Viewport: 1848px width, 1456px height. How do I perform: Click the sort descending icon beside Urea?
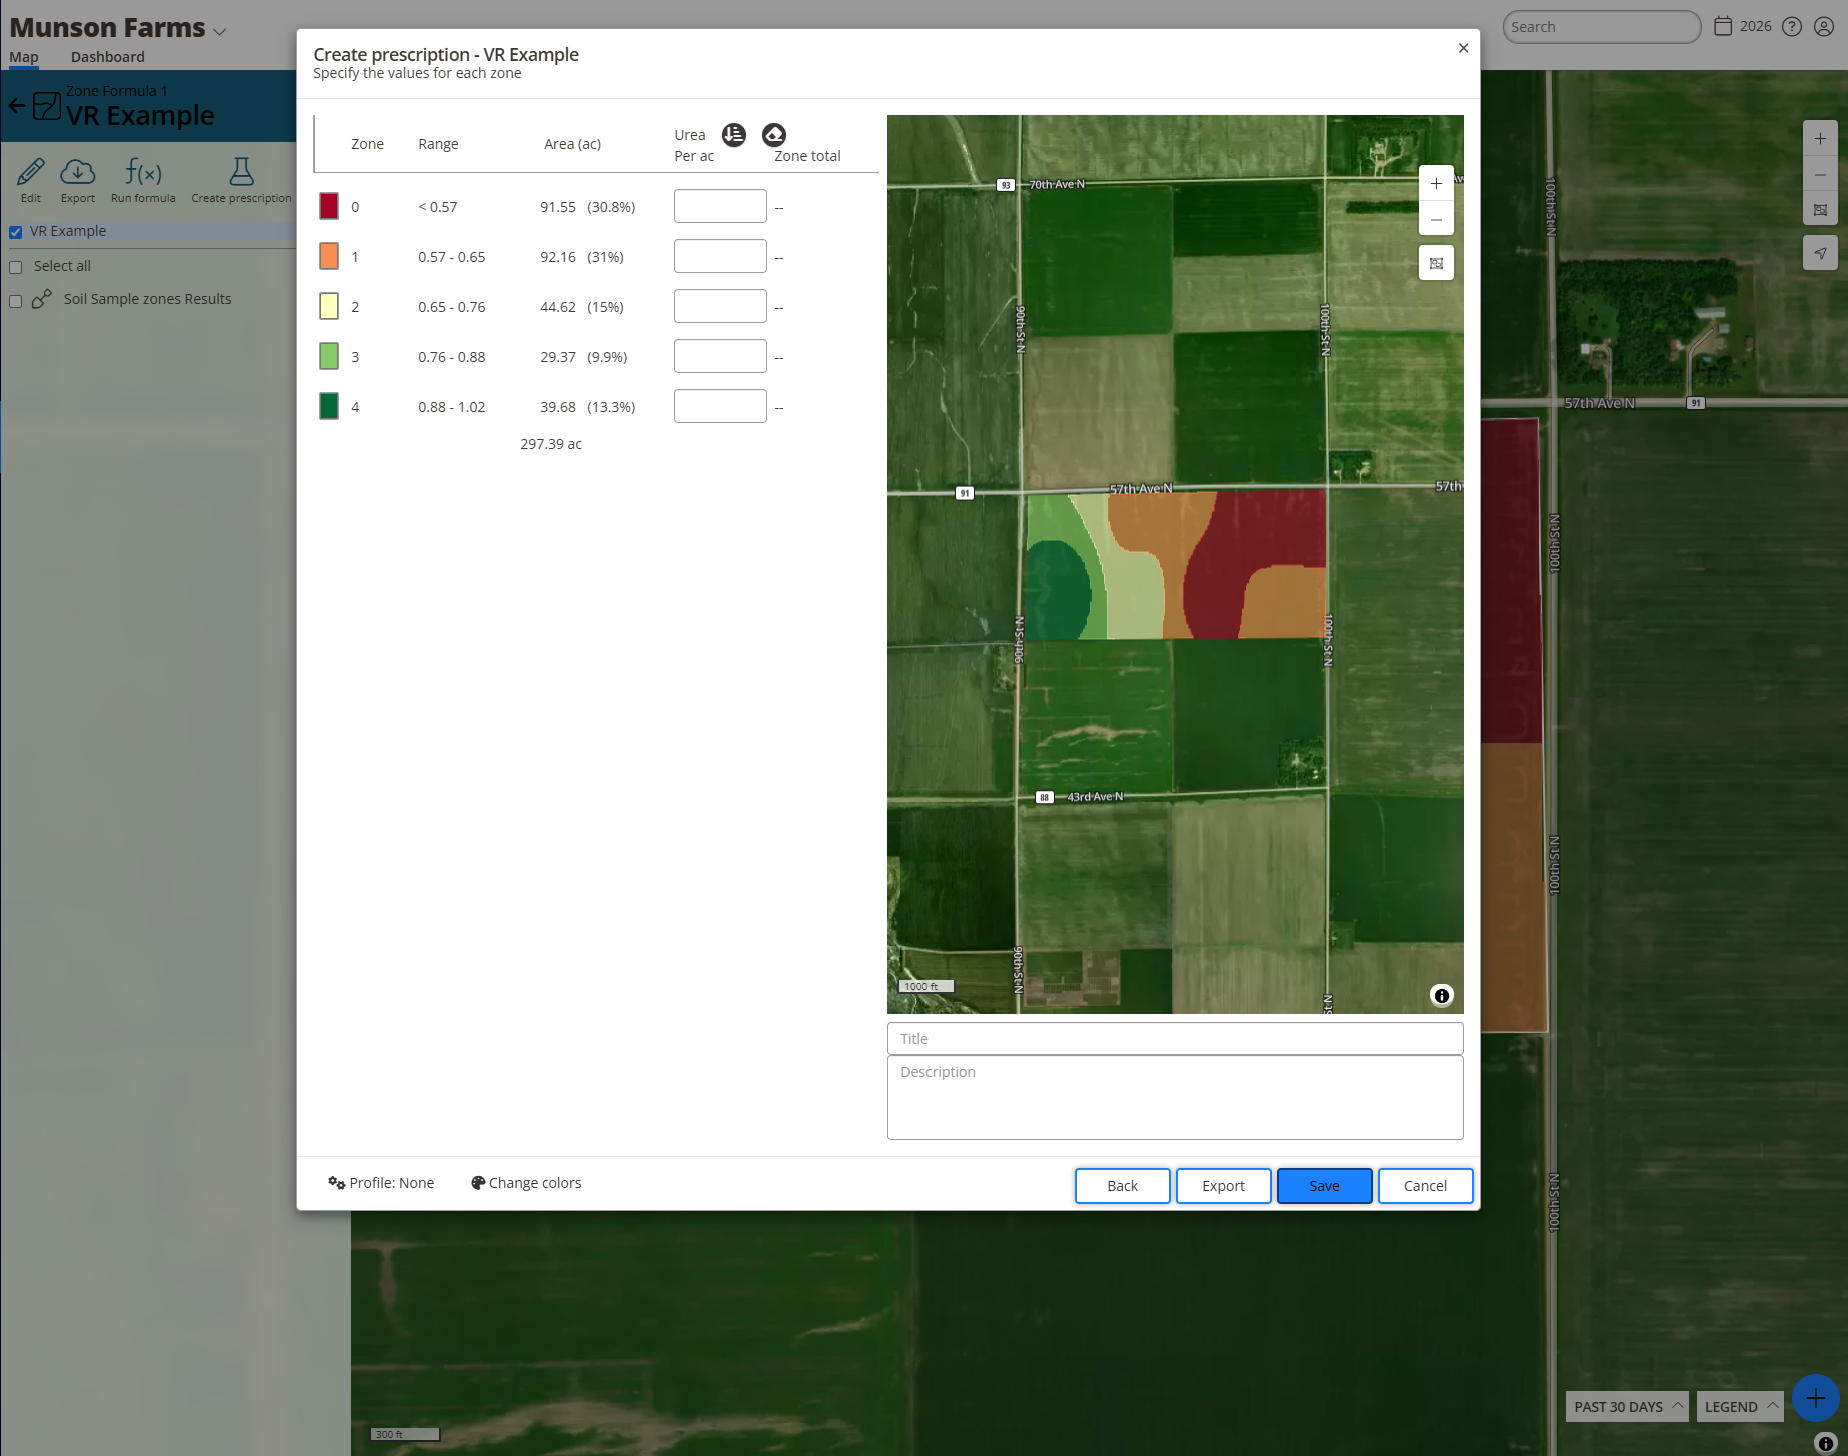pyautogui.click(x=734, y=135)
